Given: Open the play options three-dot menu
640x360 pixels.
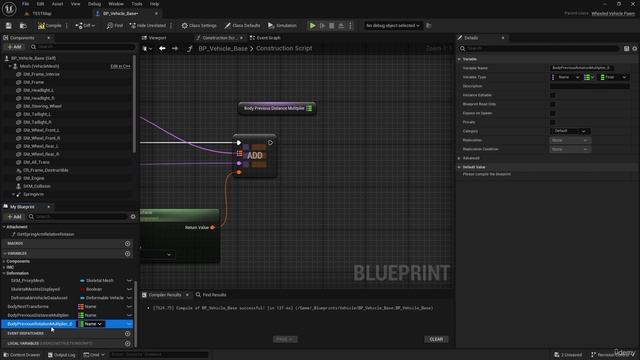Looking at the screenshot, I should [x=350, y=26].
